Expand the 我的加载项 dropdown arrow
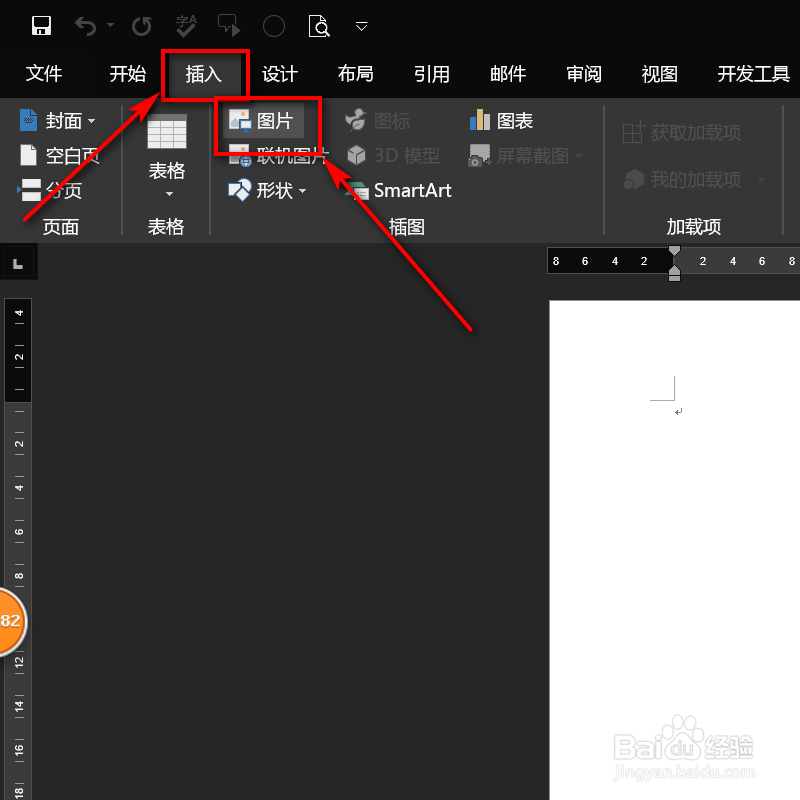 pos(762,180)
